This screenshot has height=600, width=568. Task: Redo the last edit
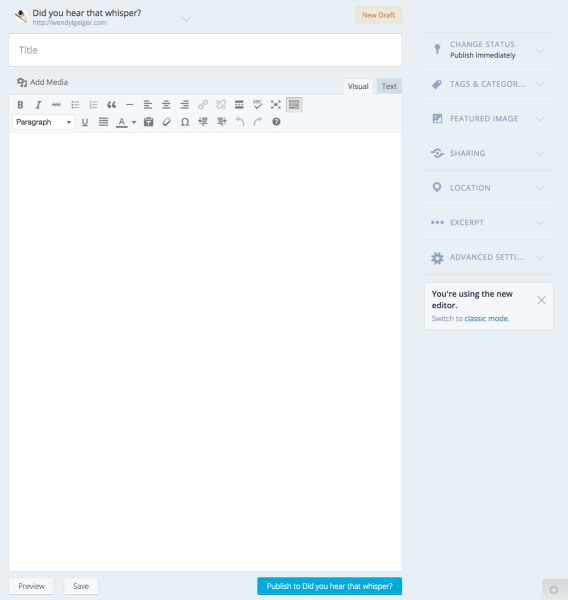pos(258,122)
